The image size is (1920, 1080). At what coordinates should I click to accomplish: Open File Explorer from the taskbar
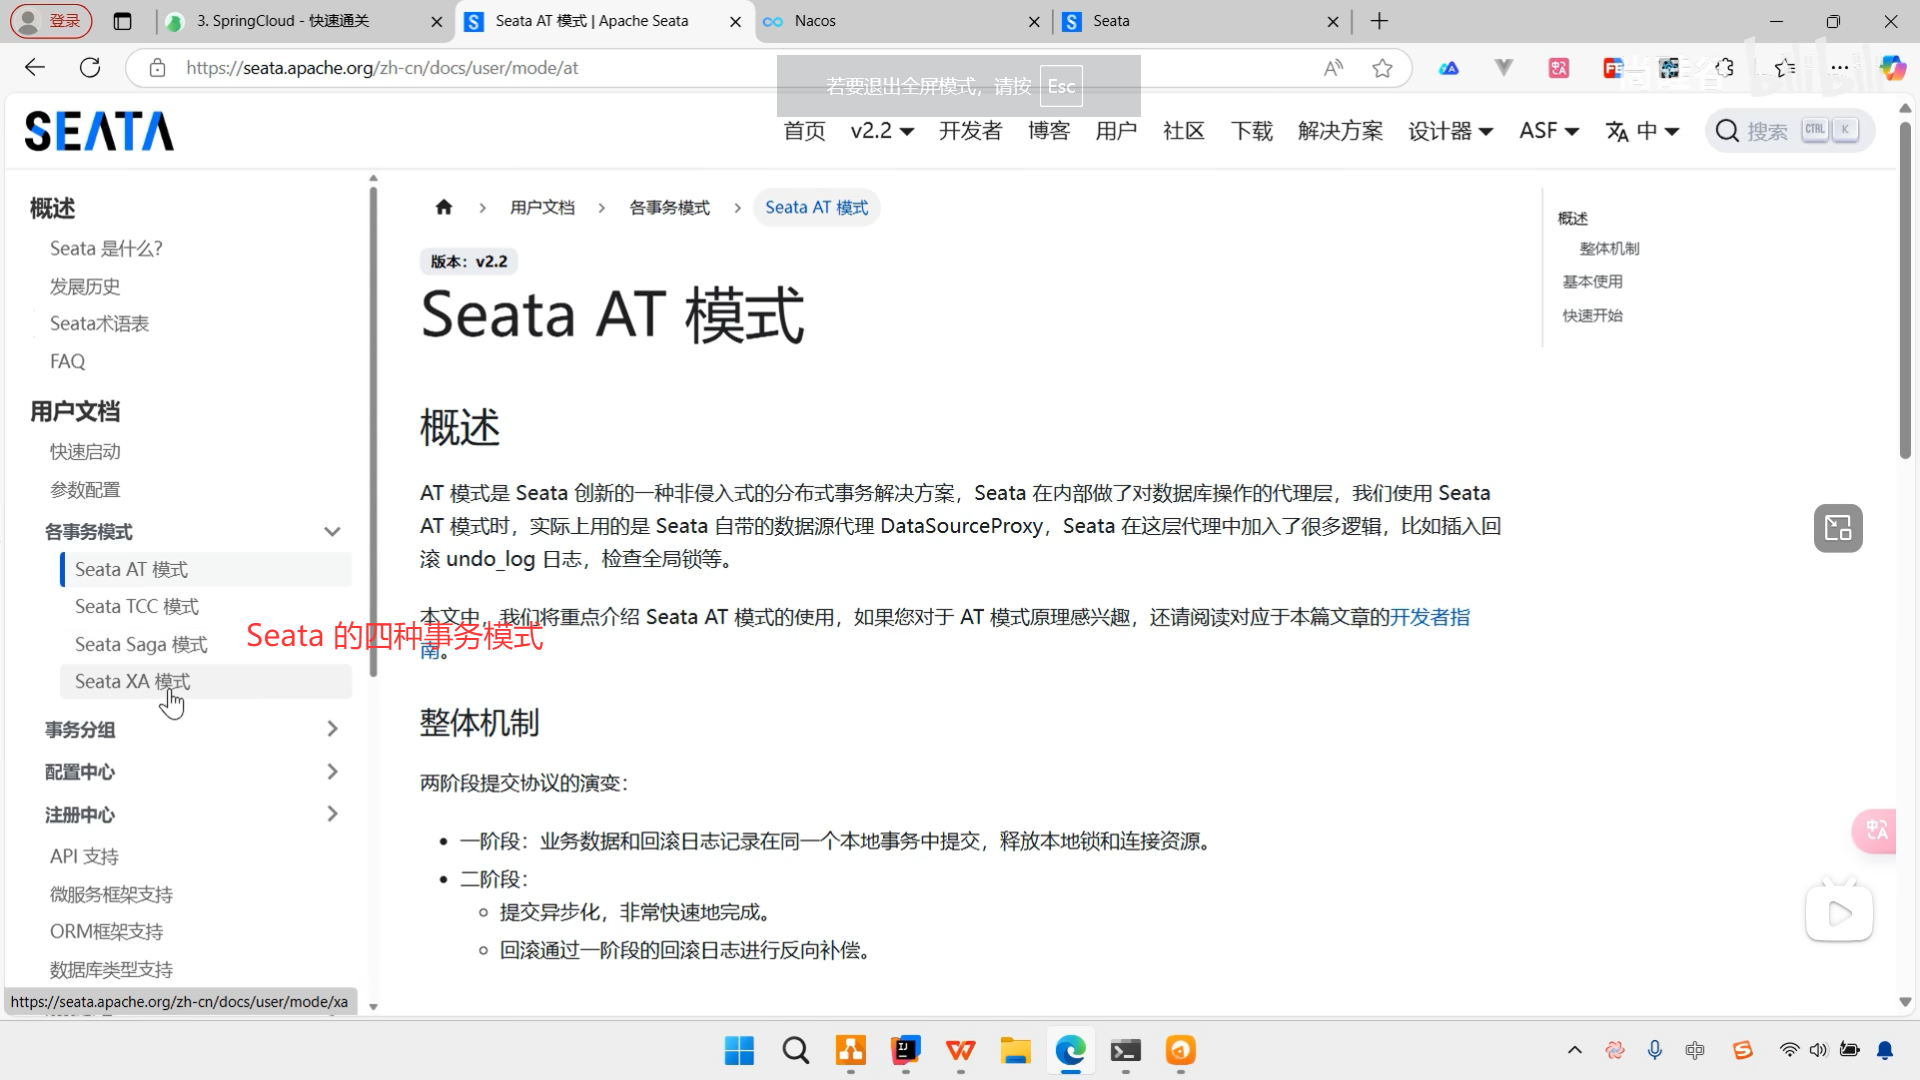(1015, 1050)
